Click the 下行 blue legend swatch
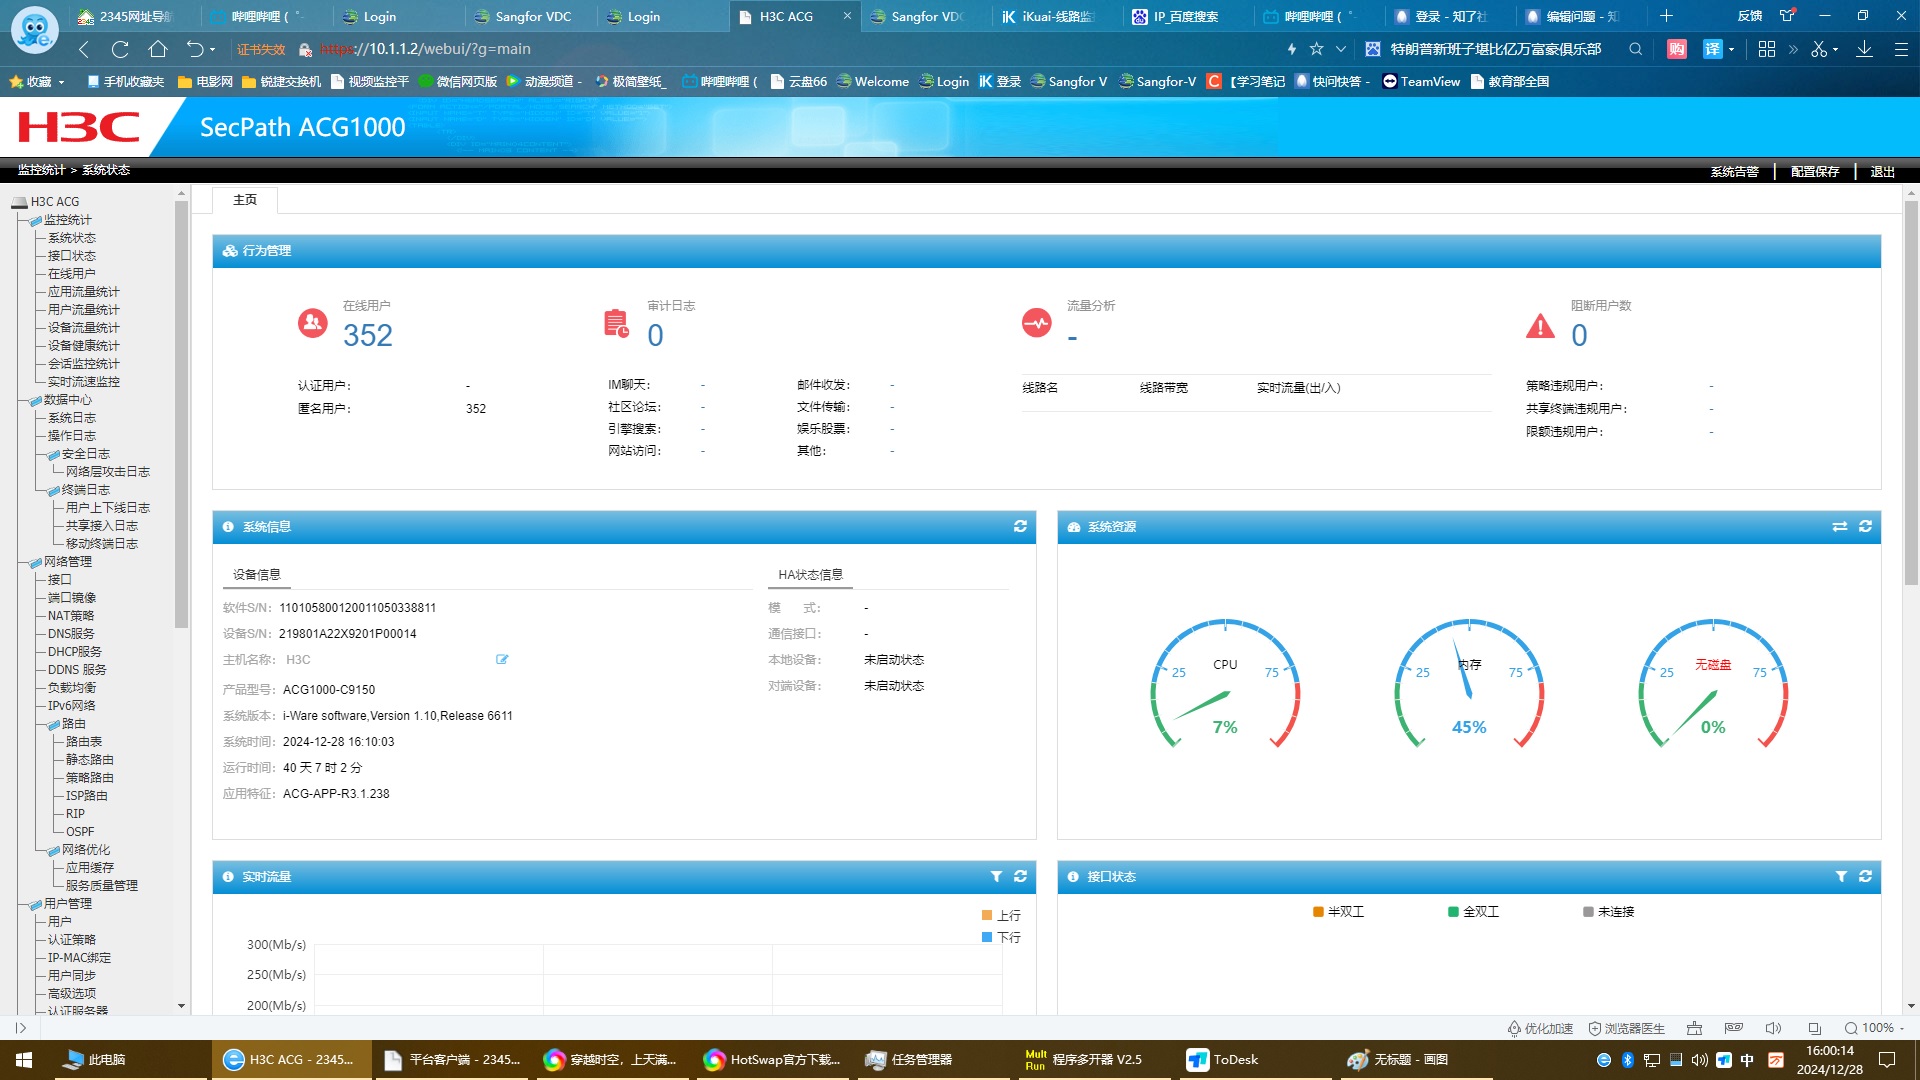The width and height of the screenshot is (1920, 1080). tap(987, 937)
